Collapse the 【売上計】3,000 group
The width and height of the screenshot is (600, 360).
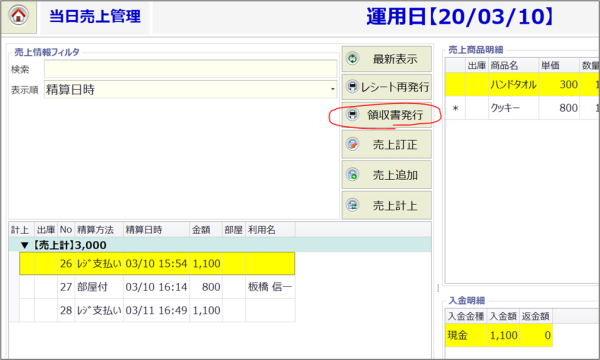click(24, 245)
